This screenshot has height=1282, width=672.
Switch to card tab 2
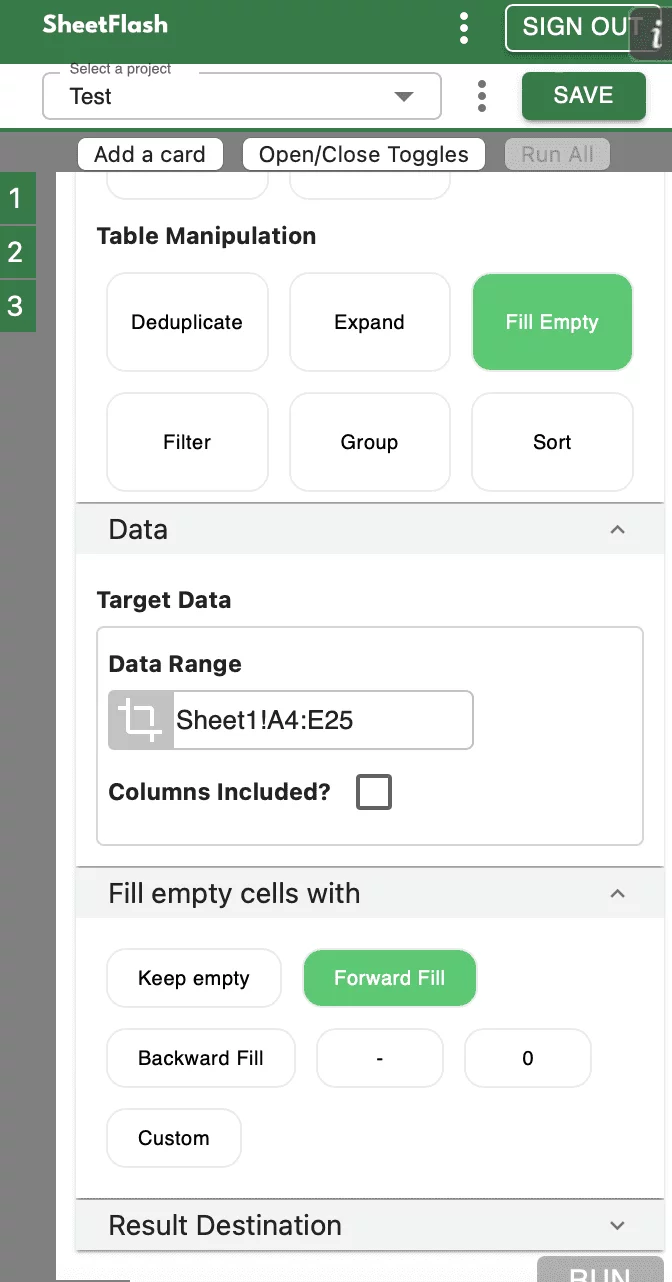(15, 252)
